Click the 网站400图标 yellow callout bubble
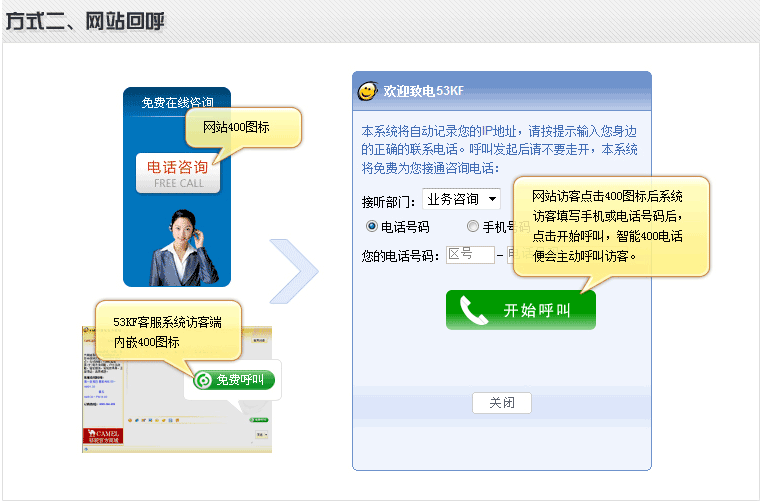 [242, 128]
